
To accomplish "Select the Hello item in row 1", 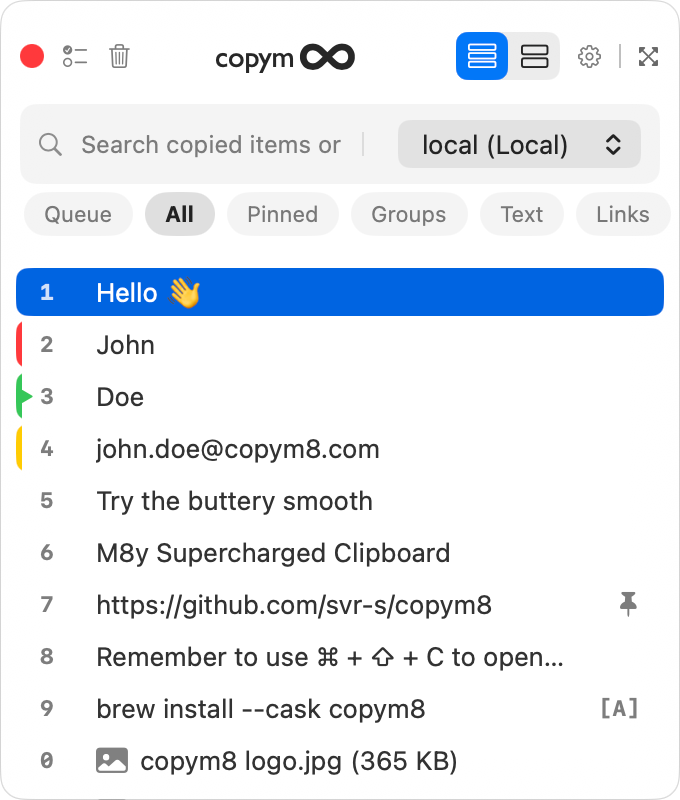I will tap(340, 292).
